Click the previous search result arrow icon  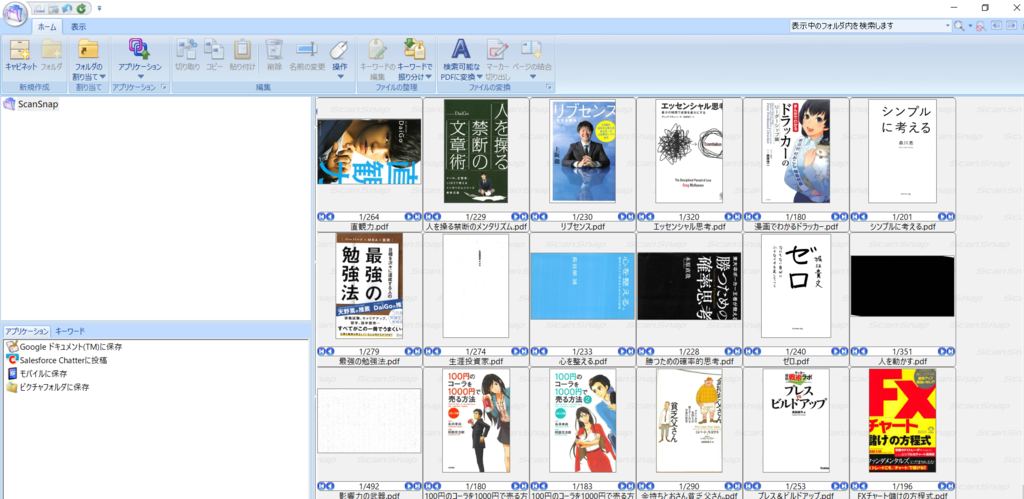997,26
